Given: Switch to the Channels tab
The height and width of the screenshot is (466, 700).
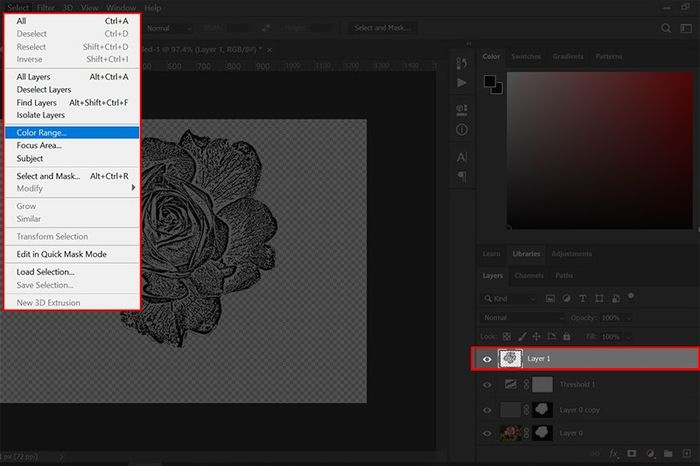Looking at the screenshot, I should pos(529,275).
